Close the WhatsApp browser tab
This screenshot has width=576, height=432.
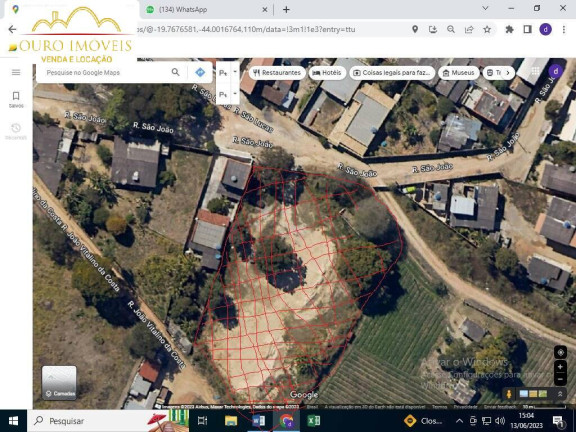pyautogui.click(x=265, y=10)
